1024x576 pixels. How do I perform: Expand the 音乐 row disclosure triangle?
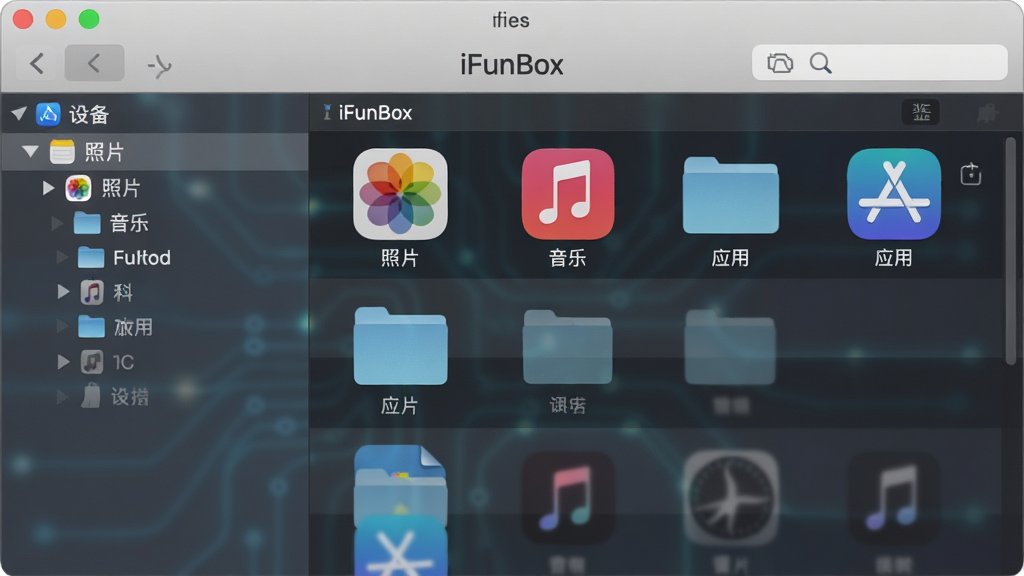(x=57, y=223)
